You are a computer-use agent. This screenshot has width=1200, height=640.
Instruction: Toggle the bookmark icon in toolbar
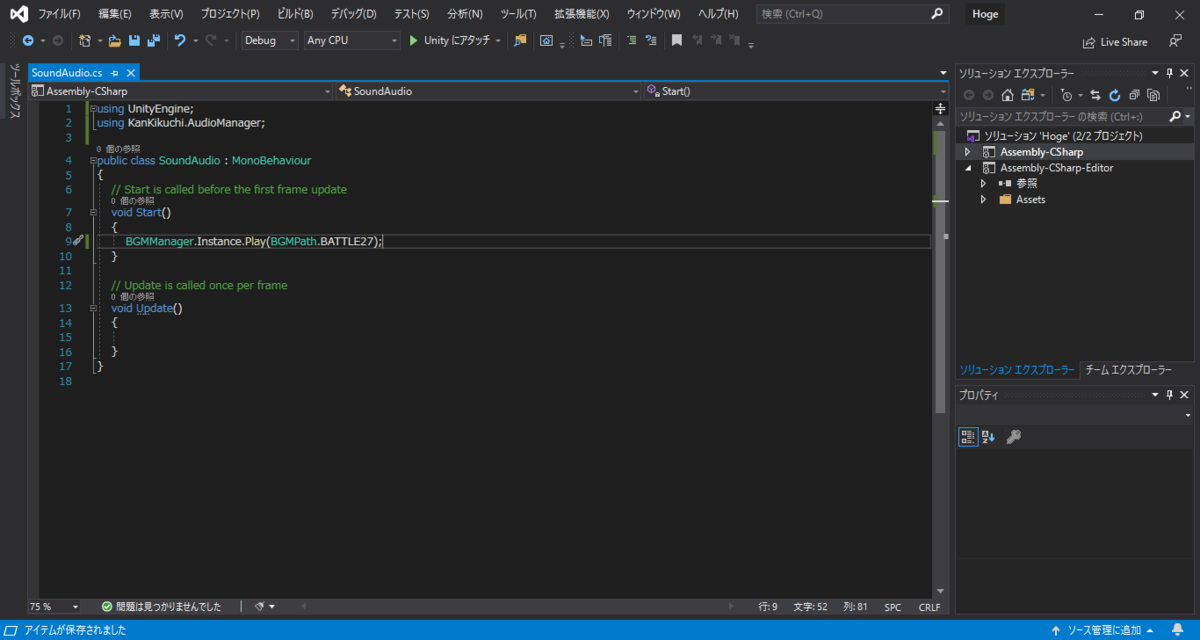click(x=677, y=41)
